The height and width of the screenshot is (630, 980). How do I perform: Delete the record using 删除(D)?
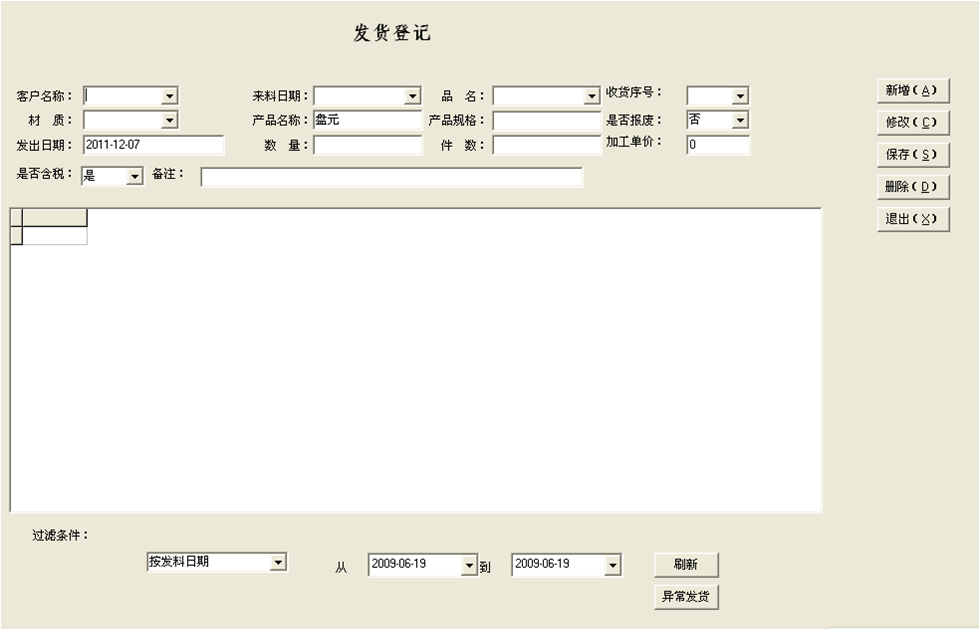pos(912,187)
